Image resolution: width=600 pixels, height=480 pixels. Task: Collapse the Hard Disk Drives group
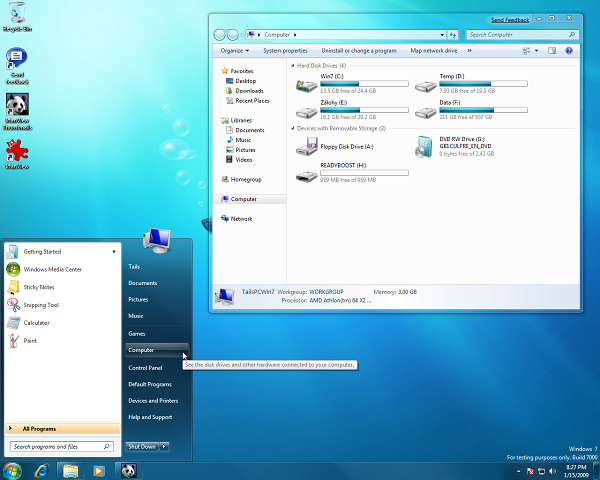293,65
